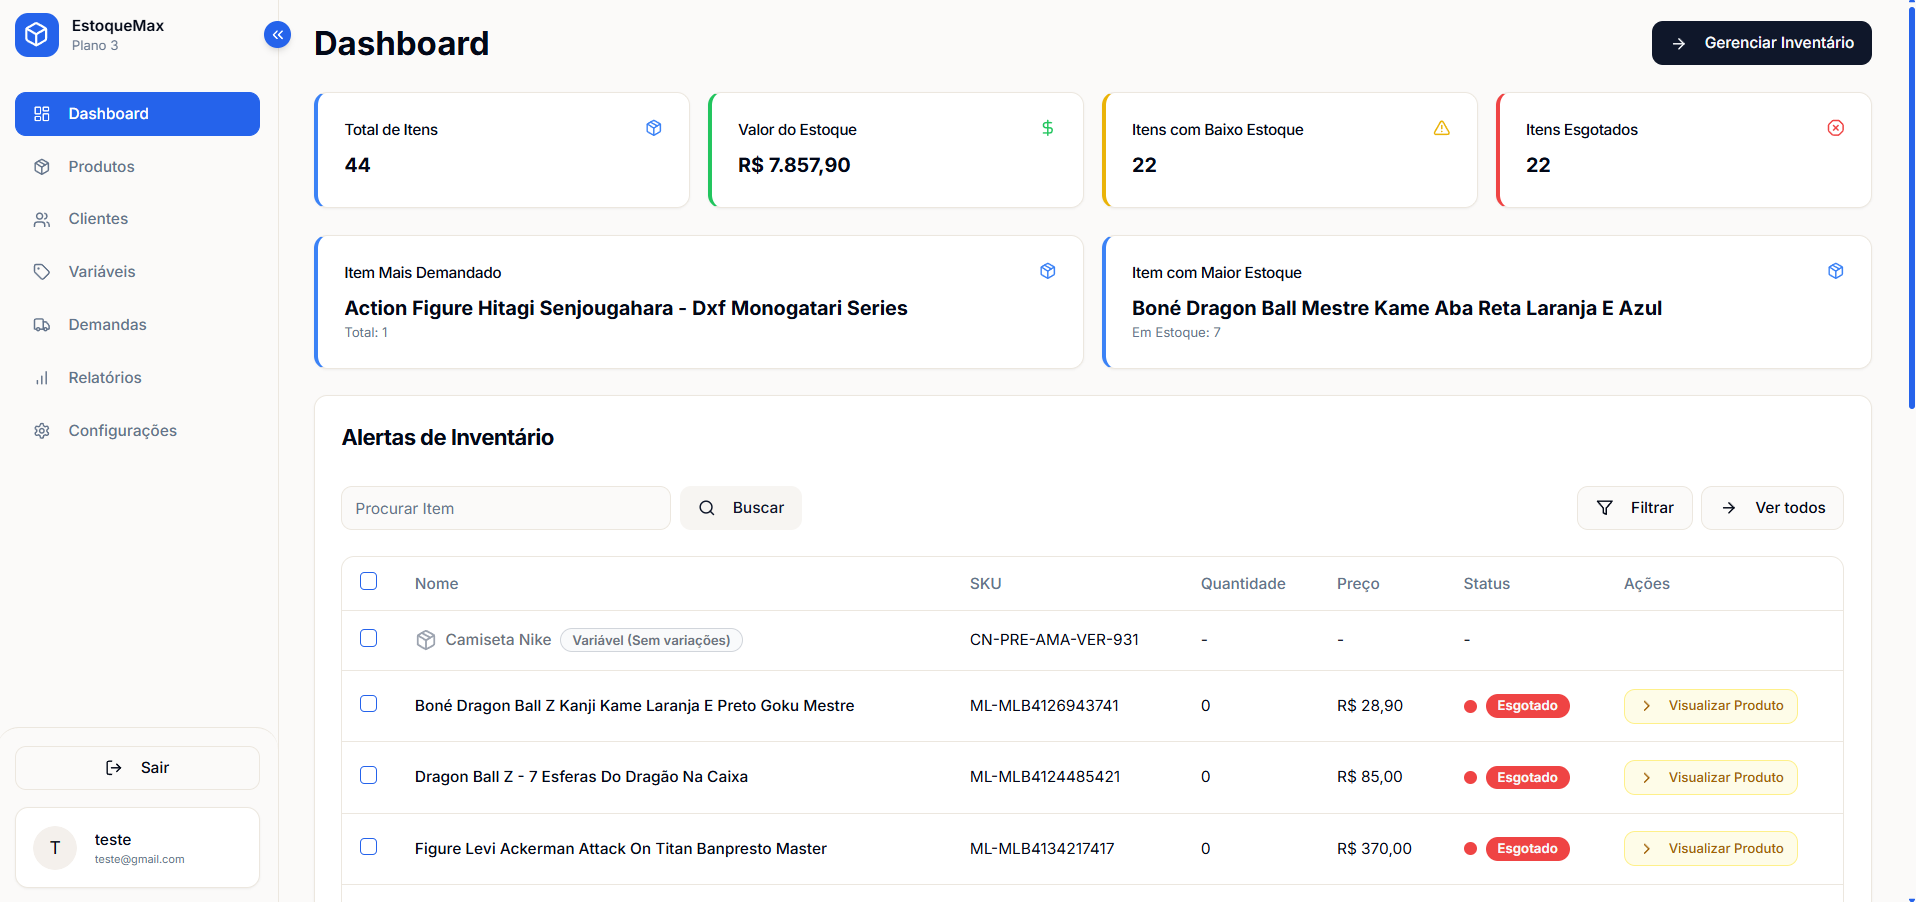
Task: Click the yellow warning triangle icon
Action: click(x=1441, y=128)
